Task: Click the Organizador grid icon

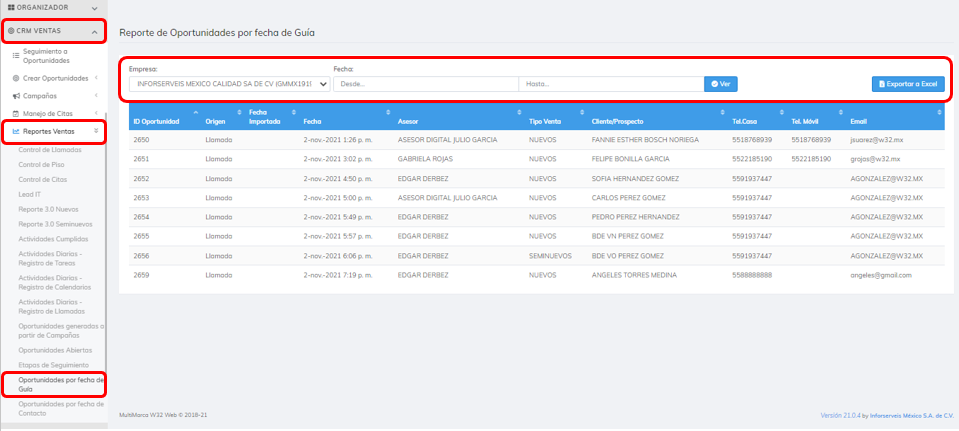Action: click(10, 8)
